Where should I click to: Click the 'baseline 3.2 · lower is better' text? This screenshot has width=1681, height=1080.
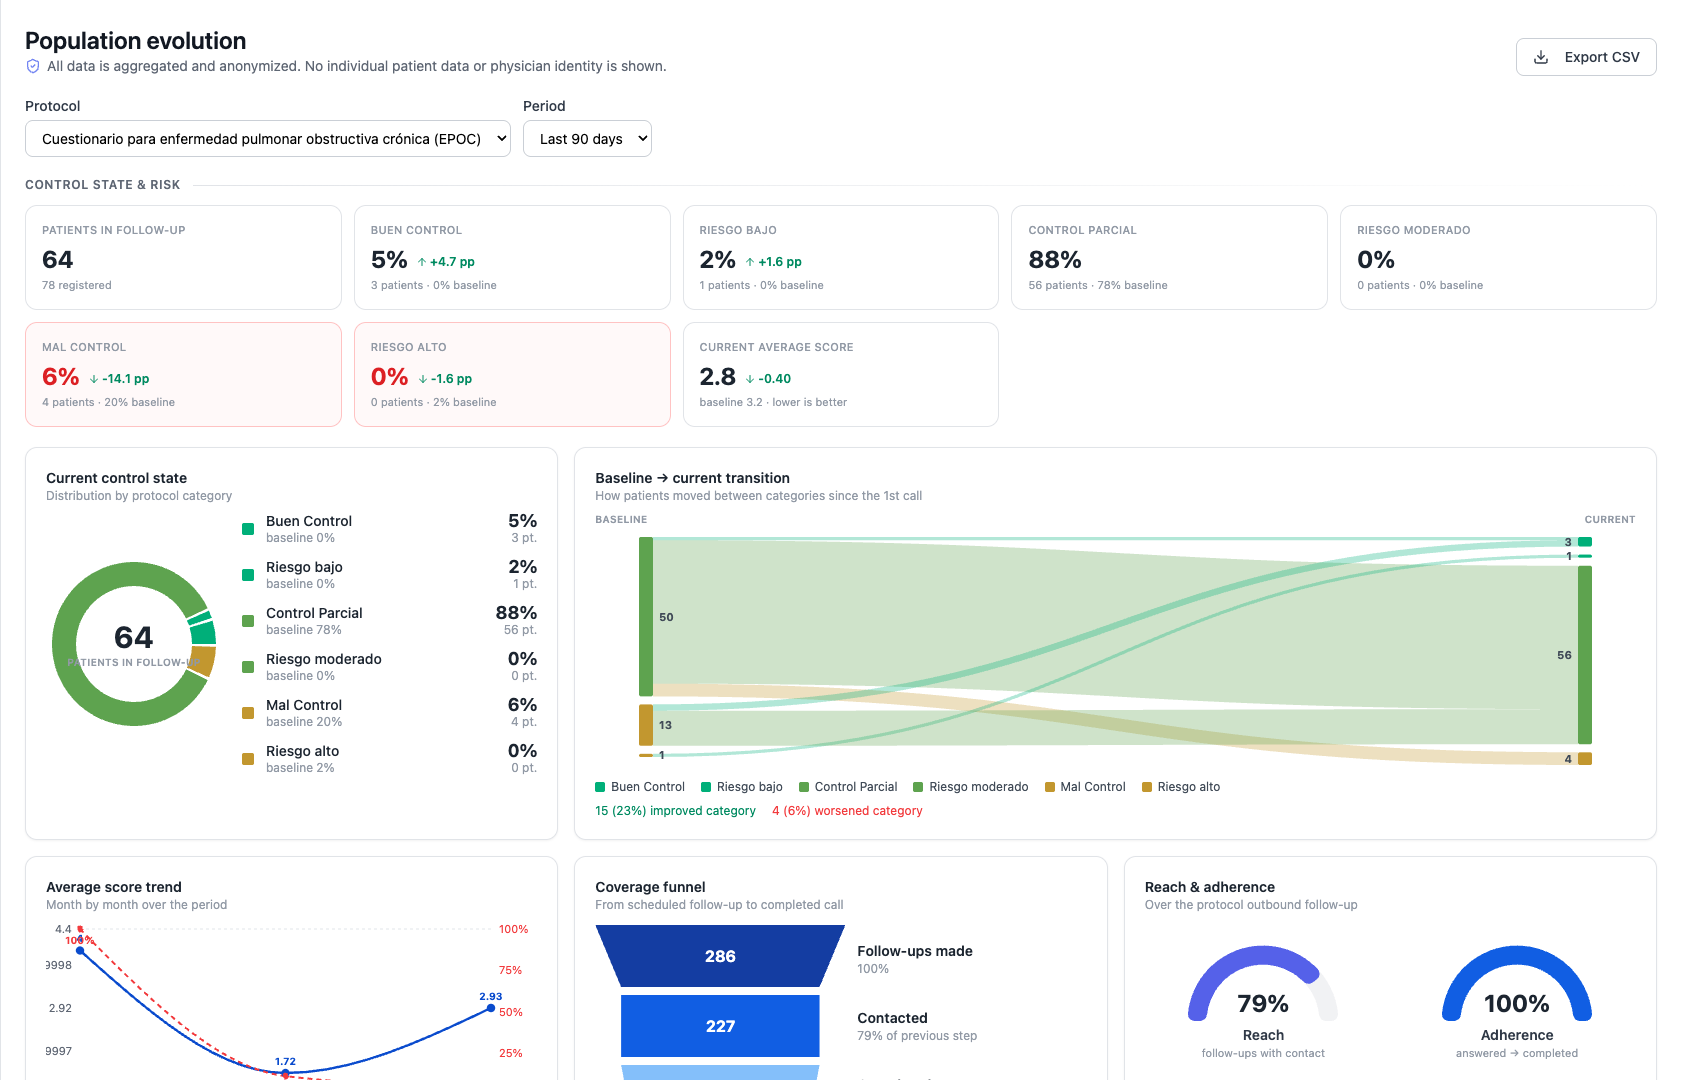(x=773, y=402)
